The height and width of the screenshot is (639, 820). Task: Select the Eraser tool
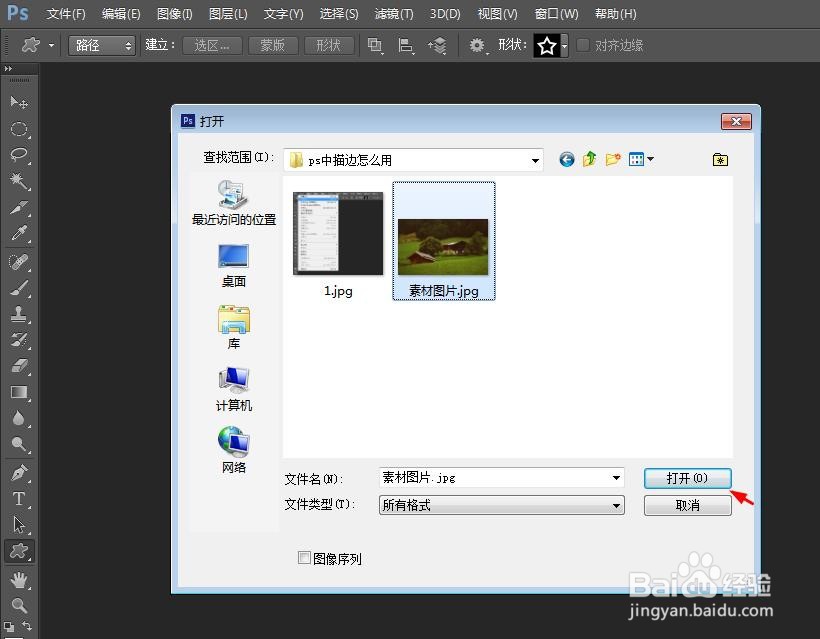tap(19, 366)
